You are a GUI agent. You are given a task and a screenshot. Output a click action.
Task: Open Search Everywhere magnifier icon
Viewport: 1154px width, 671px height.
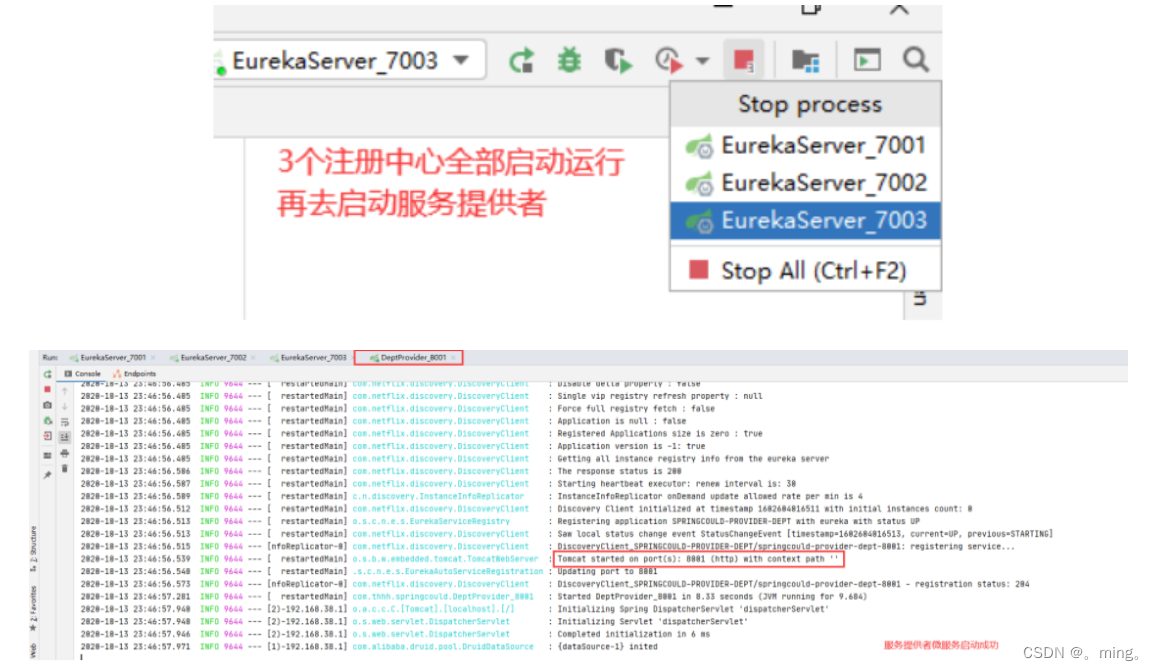(916, 60)
